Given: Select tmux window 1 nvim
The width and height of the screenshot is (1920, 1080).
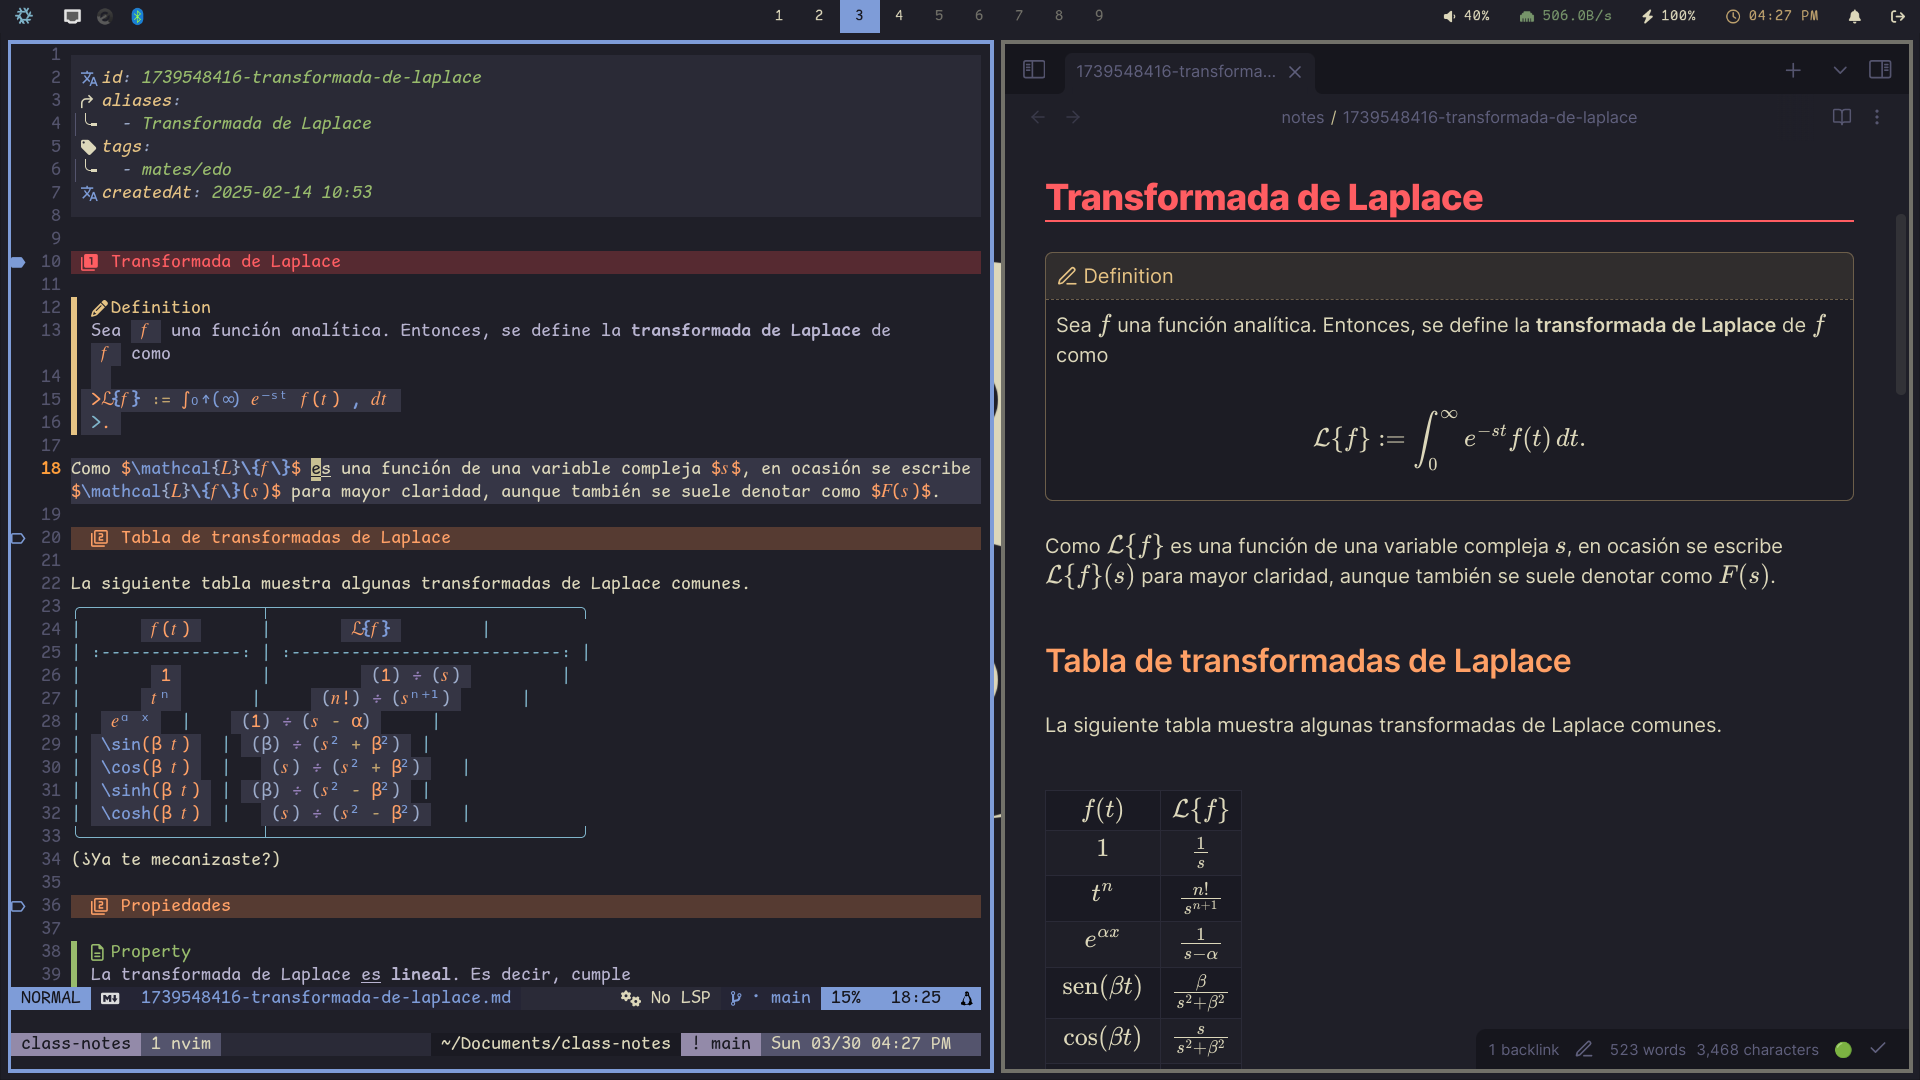Looking at the screenshot, I should tap(181, 1044).
